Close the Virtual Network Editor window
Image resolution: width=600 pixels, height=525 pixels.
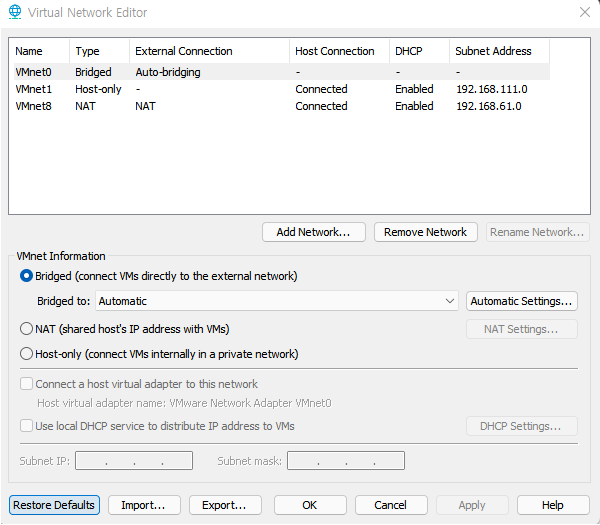(x=584, y=12)
